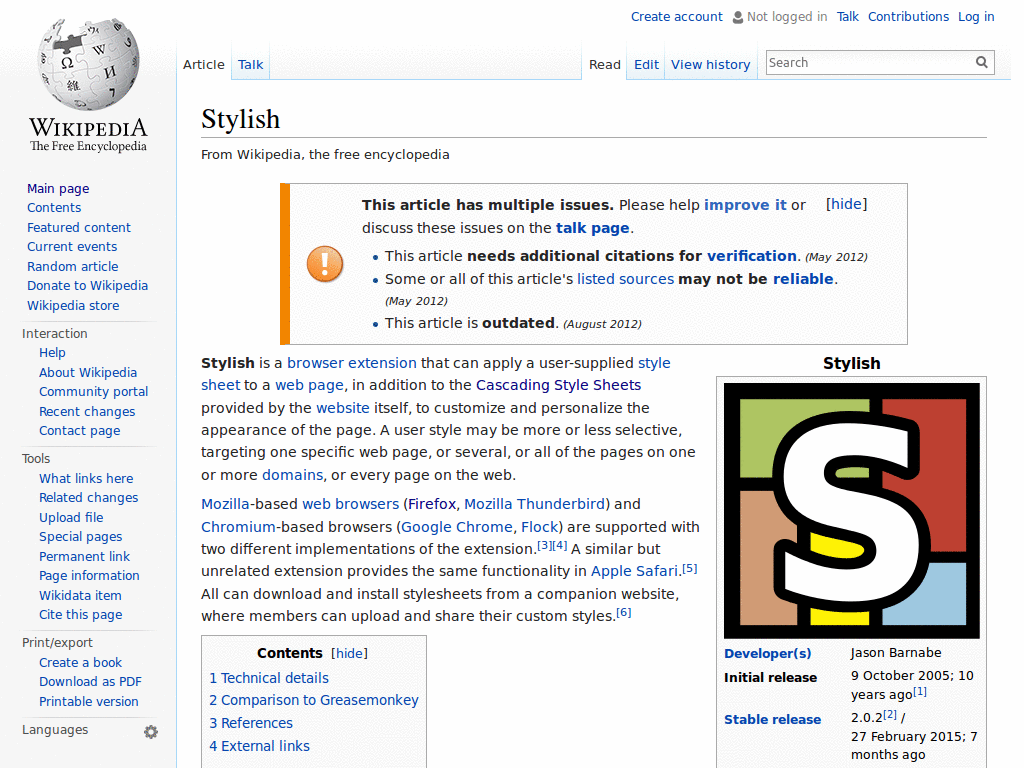
Task: Open the Stable release infobox link
Action: coord(772,720)
